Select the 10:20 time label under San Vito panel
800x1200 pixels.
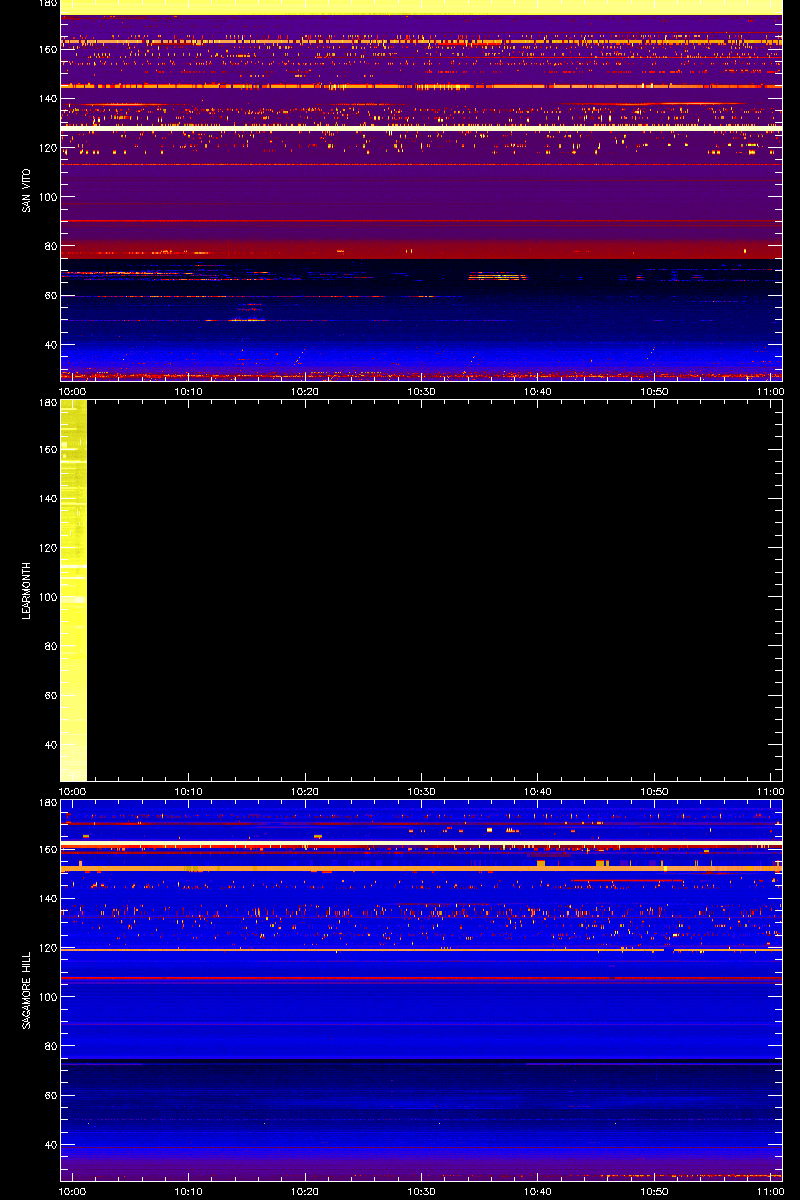(x=305, y=392)
